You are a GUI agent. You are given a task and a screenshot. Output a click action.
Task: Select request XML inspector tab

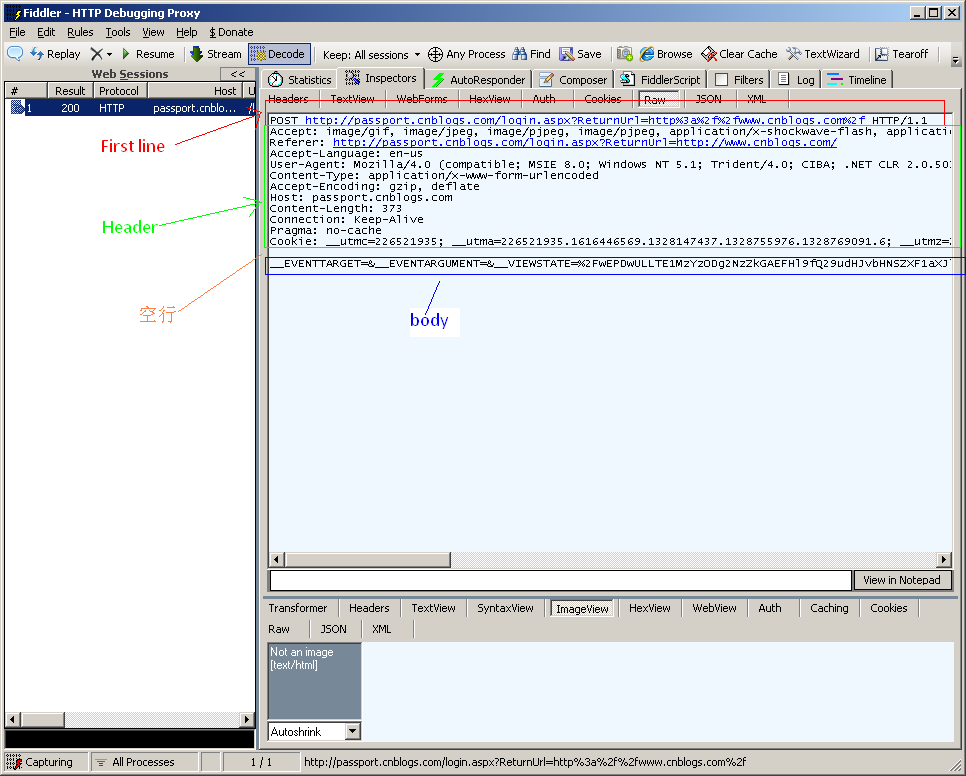[x=757, y=99]
